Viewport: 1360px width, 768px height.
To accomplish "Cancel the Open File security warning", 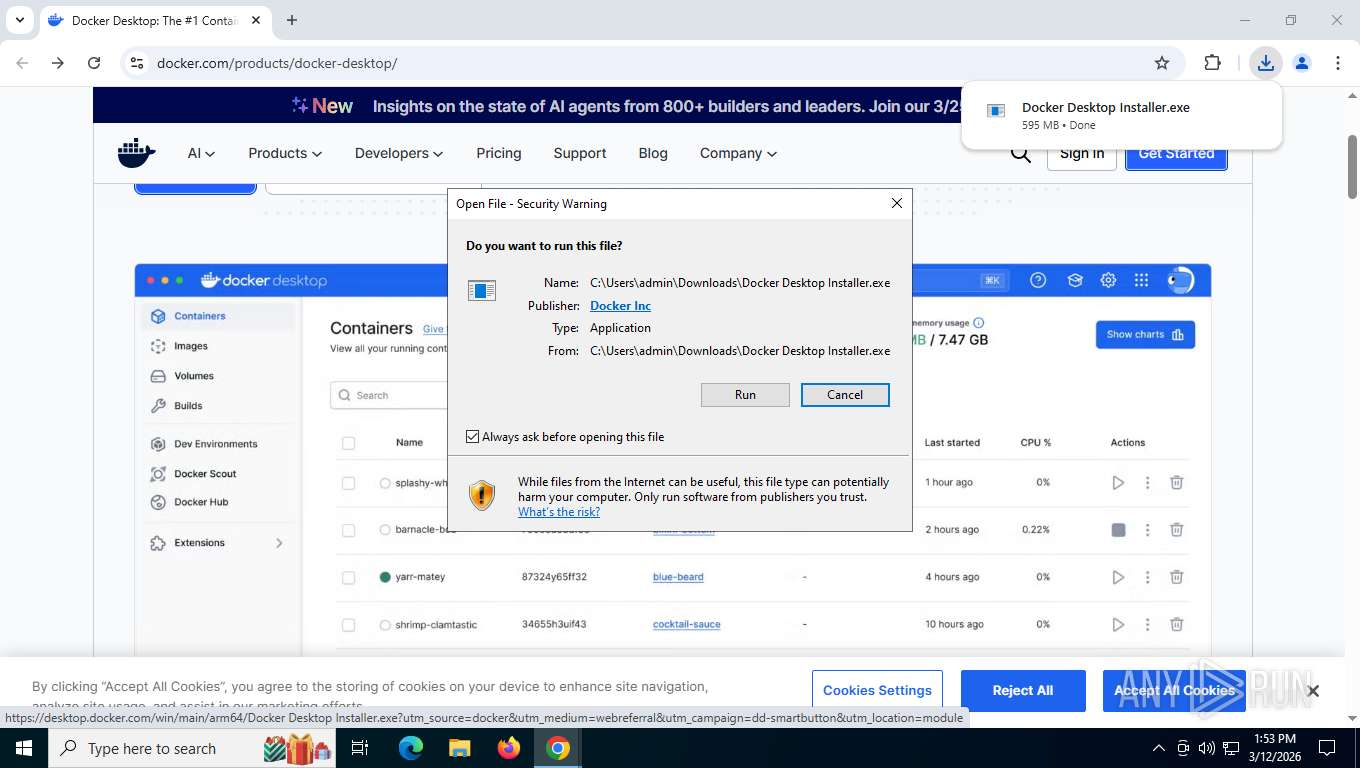I will pyautogui.click(x=845, y=395).
